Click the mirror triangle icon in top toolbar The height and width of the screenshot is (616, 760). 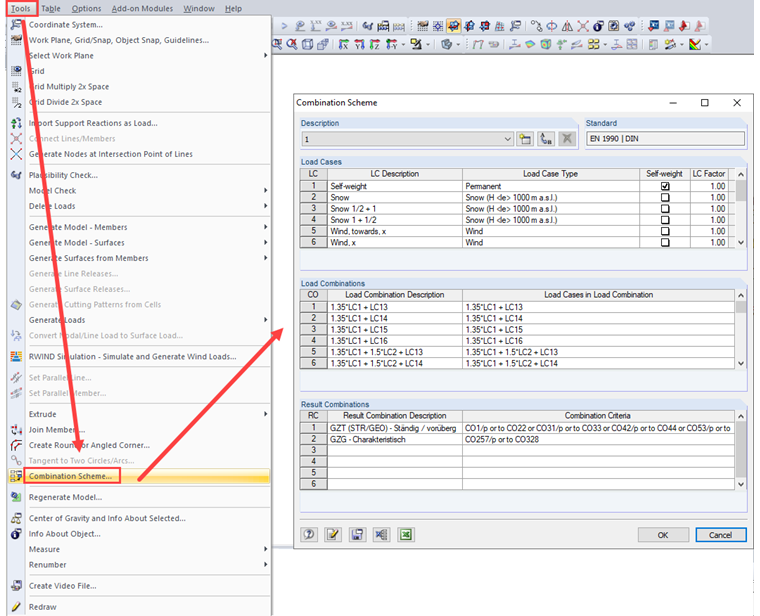tap(567, 26)
